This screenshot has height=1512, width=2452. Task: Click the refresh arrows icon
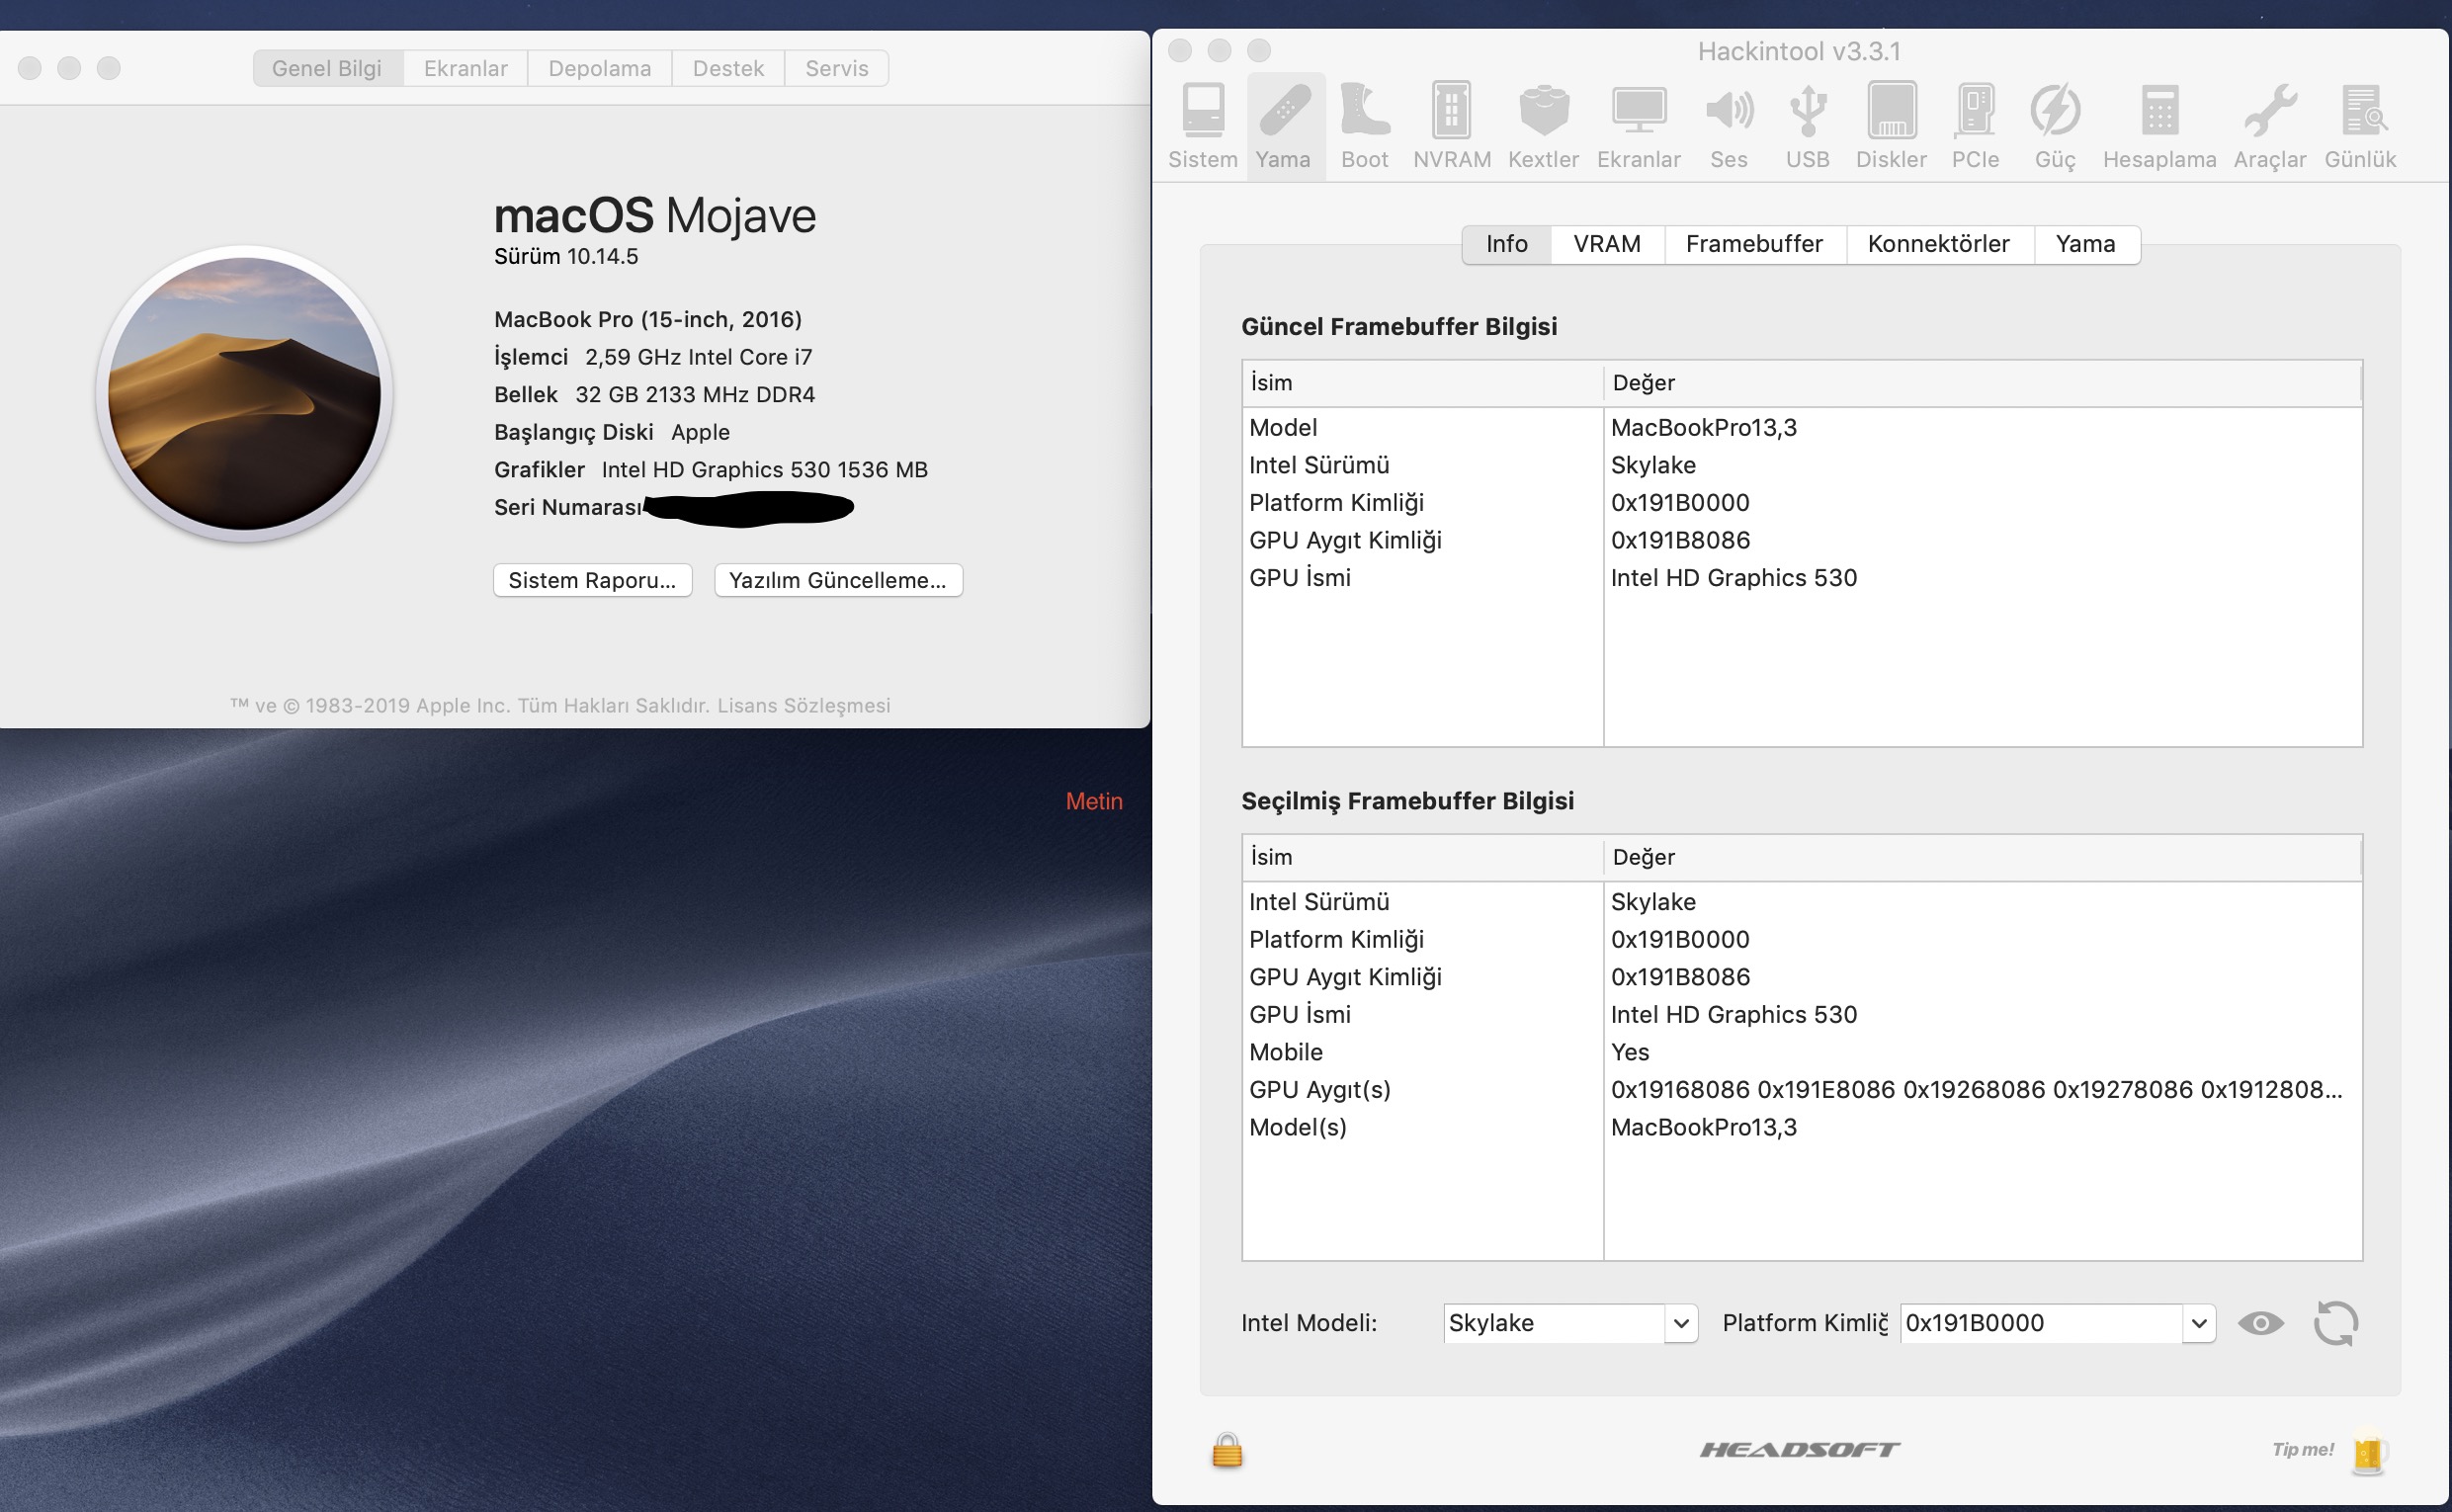coord(2335,1323)
